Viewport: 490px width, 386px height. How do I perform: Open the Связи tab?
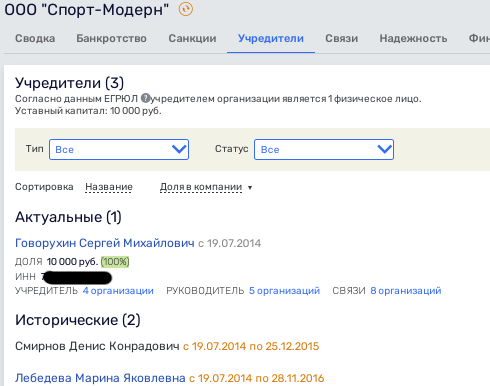pos(341,38)
